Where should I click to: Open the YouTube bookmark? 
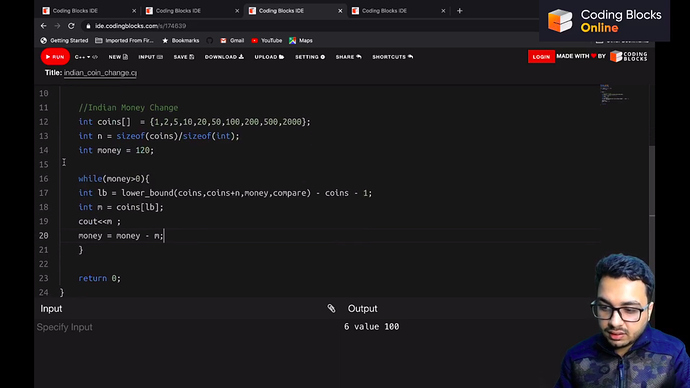pyautogui.click(x=267, y=40)
